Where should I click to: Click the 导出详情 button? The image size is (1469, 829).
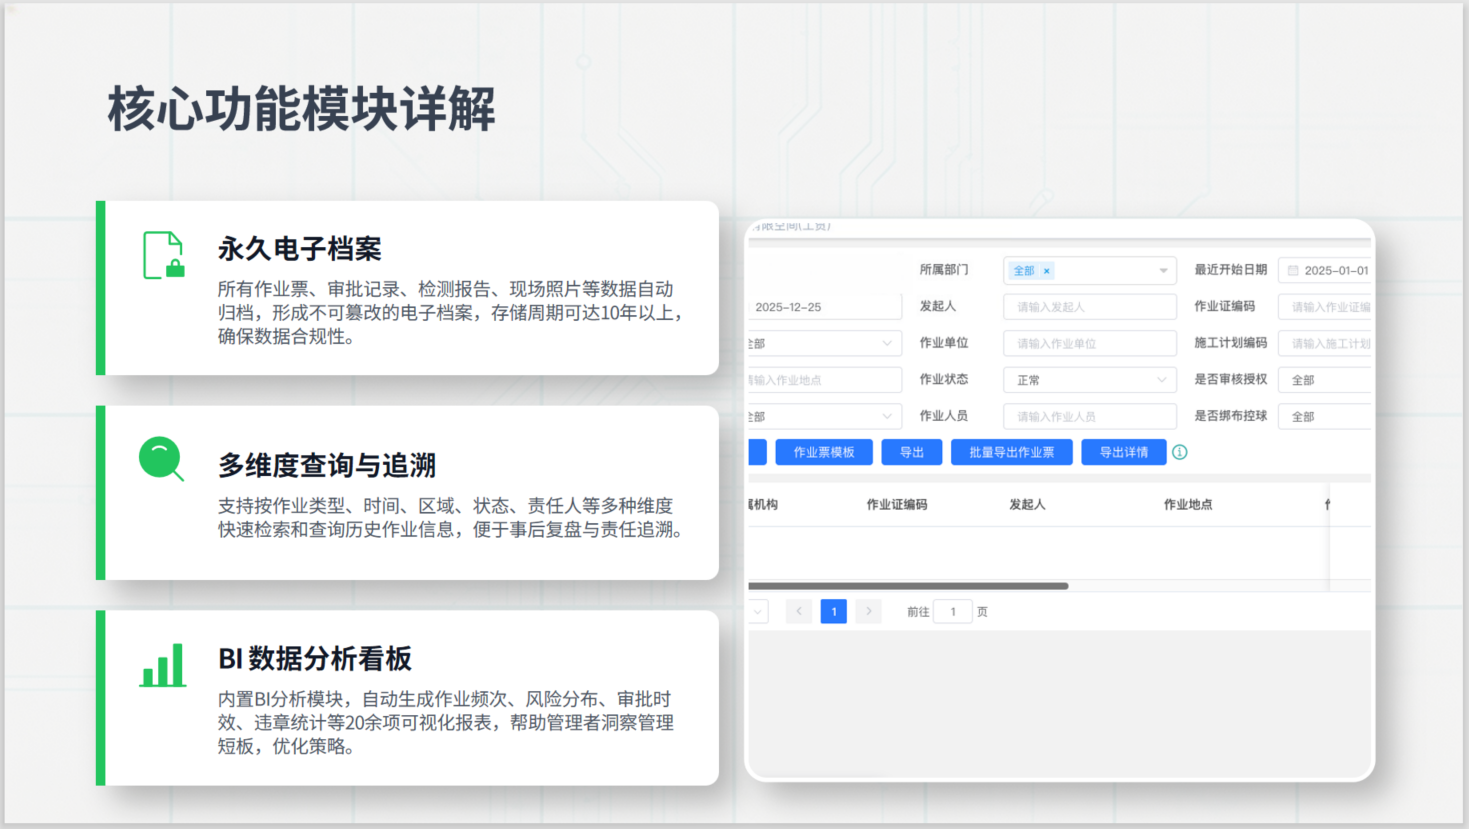pyautogui.click(x=1124, y=452)
